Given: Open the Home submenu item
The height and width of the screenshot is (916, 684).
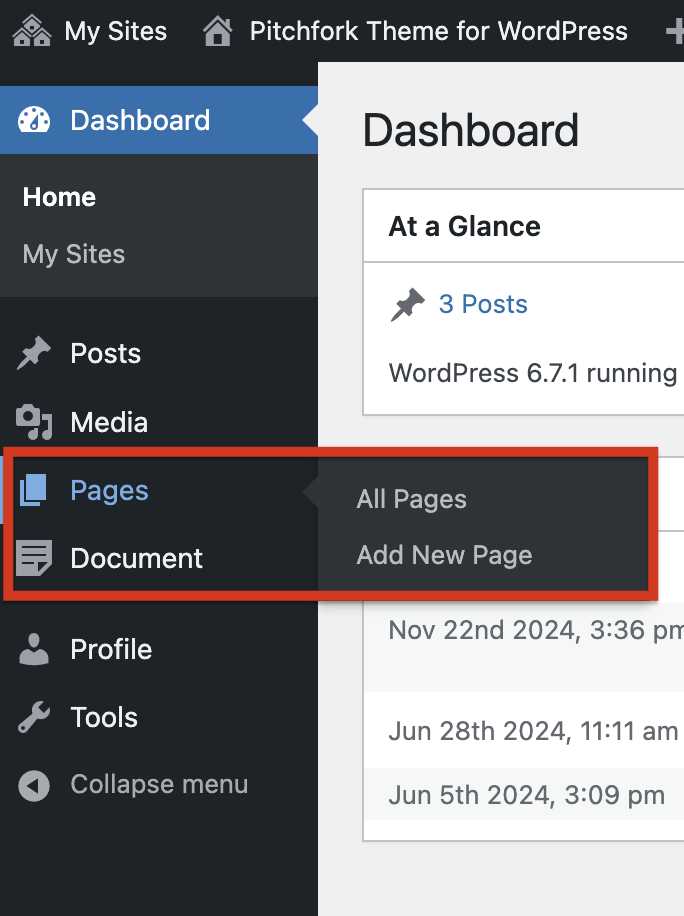Looking at the screenshot, I should point(59,197).
